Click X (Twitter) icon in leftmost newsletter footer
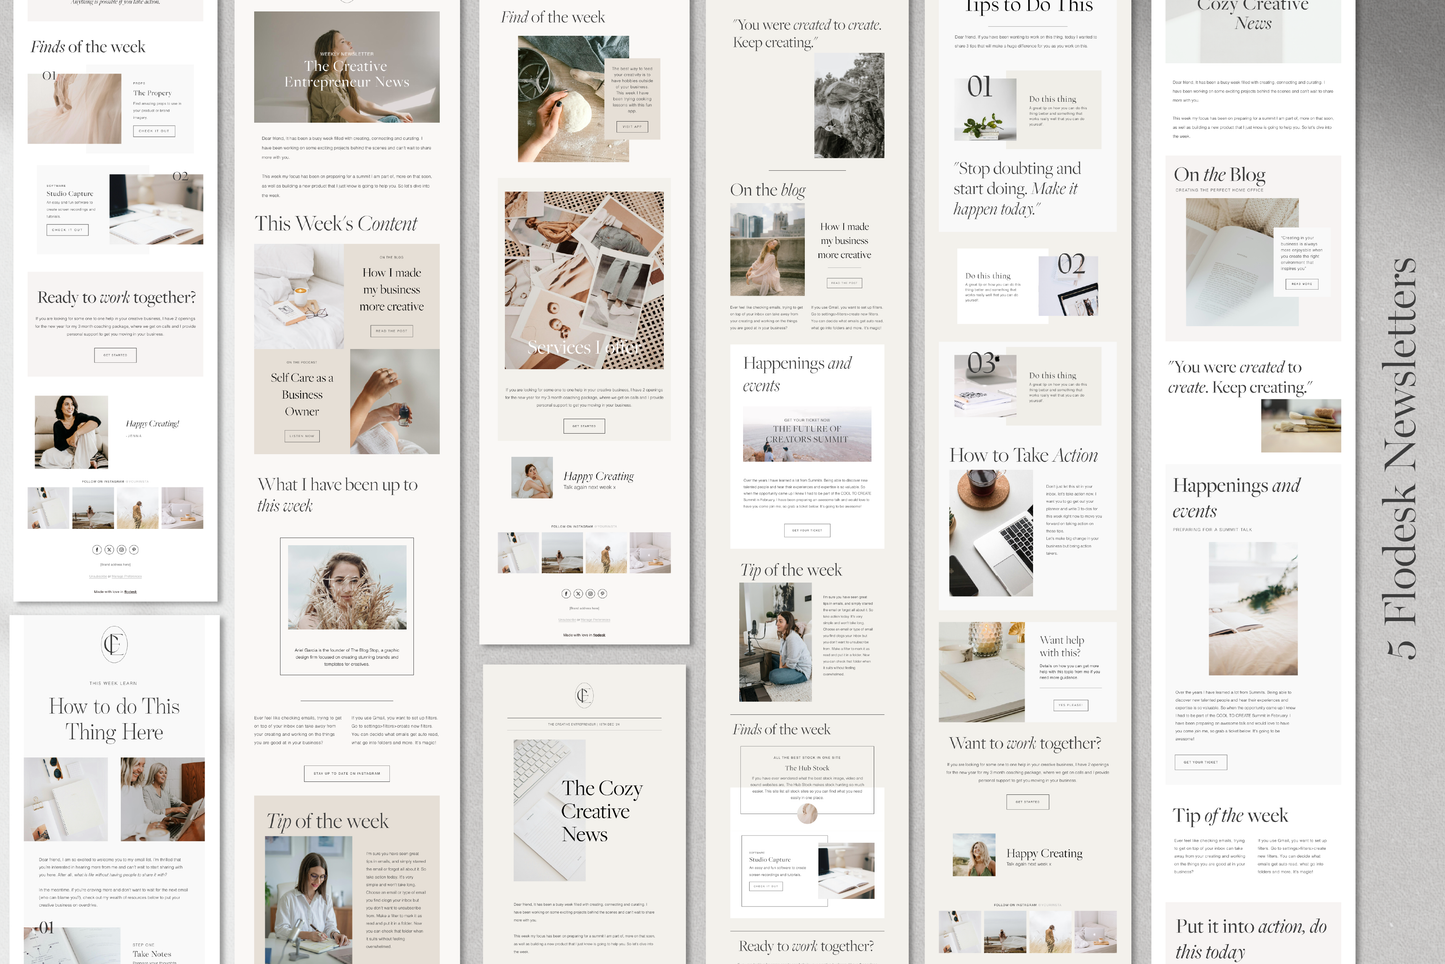This screenshot has height=964, width=1445. point(109,549)
